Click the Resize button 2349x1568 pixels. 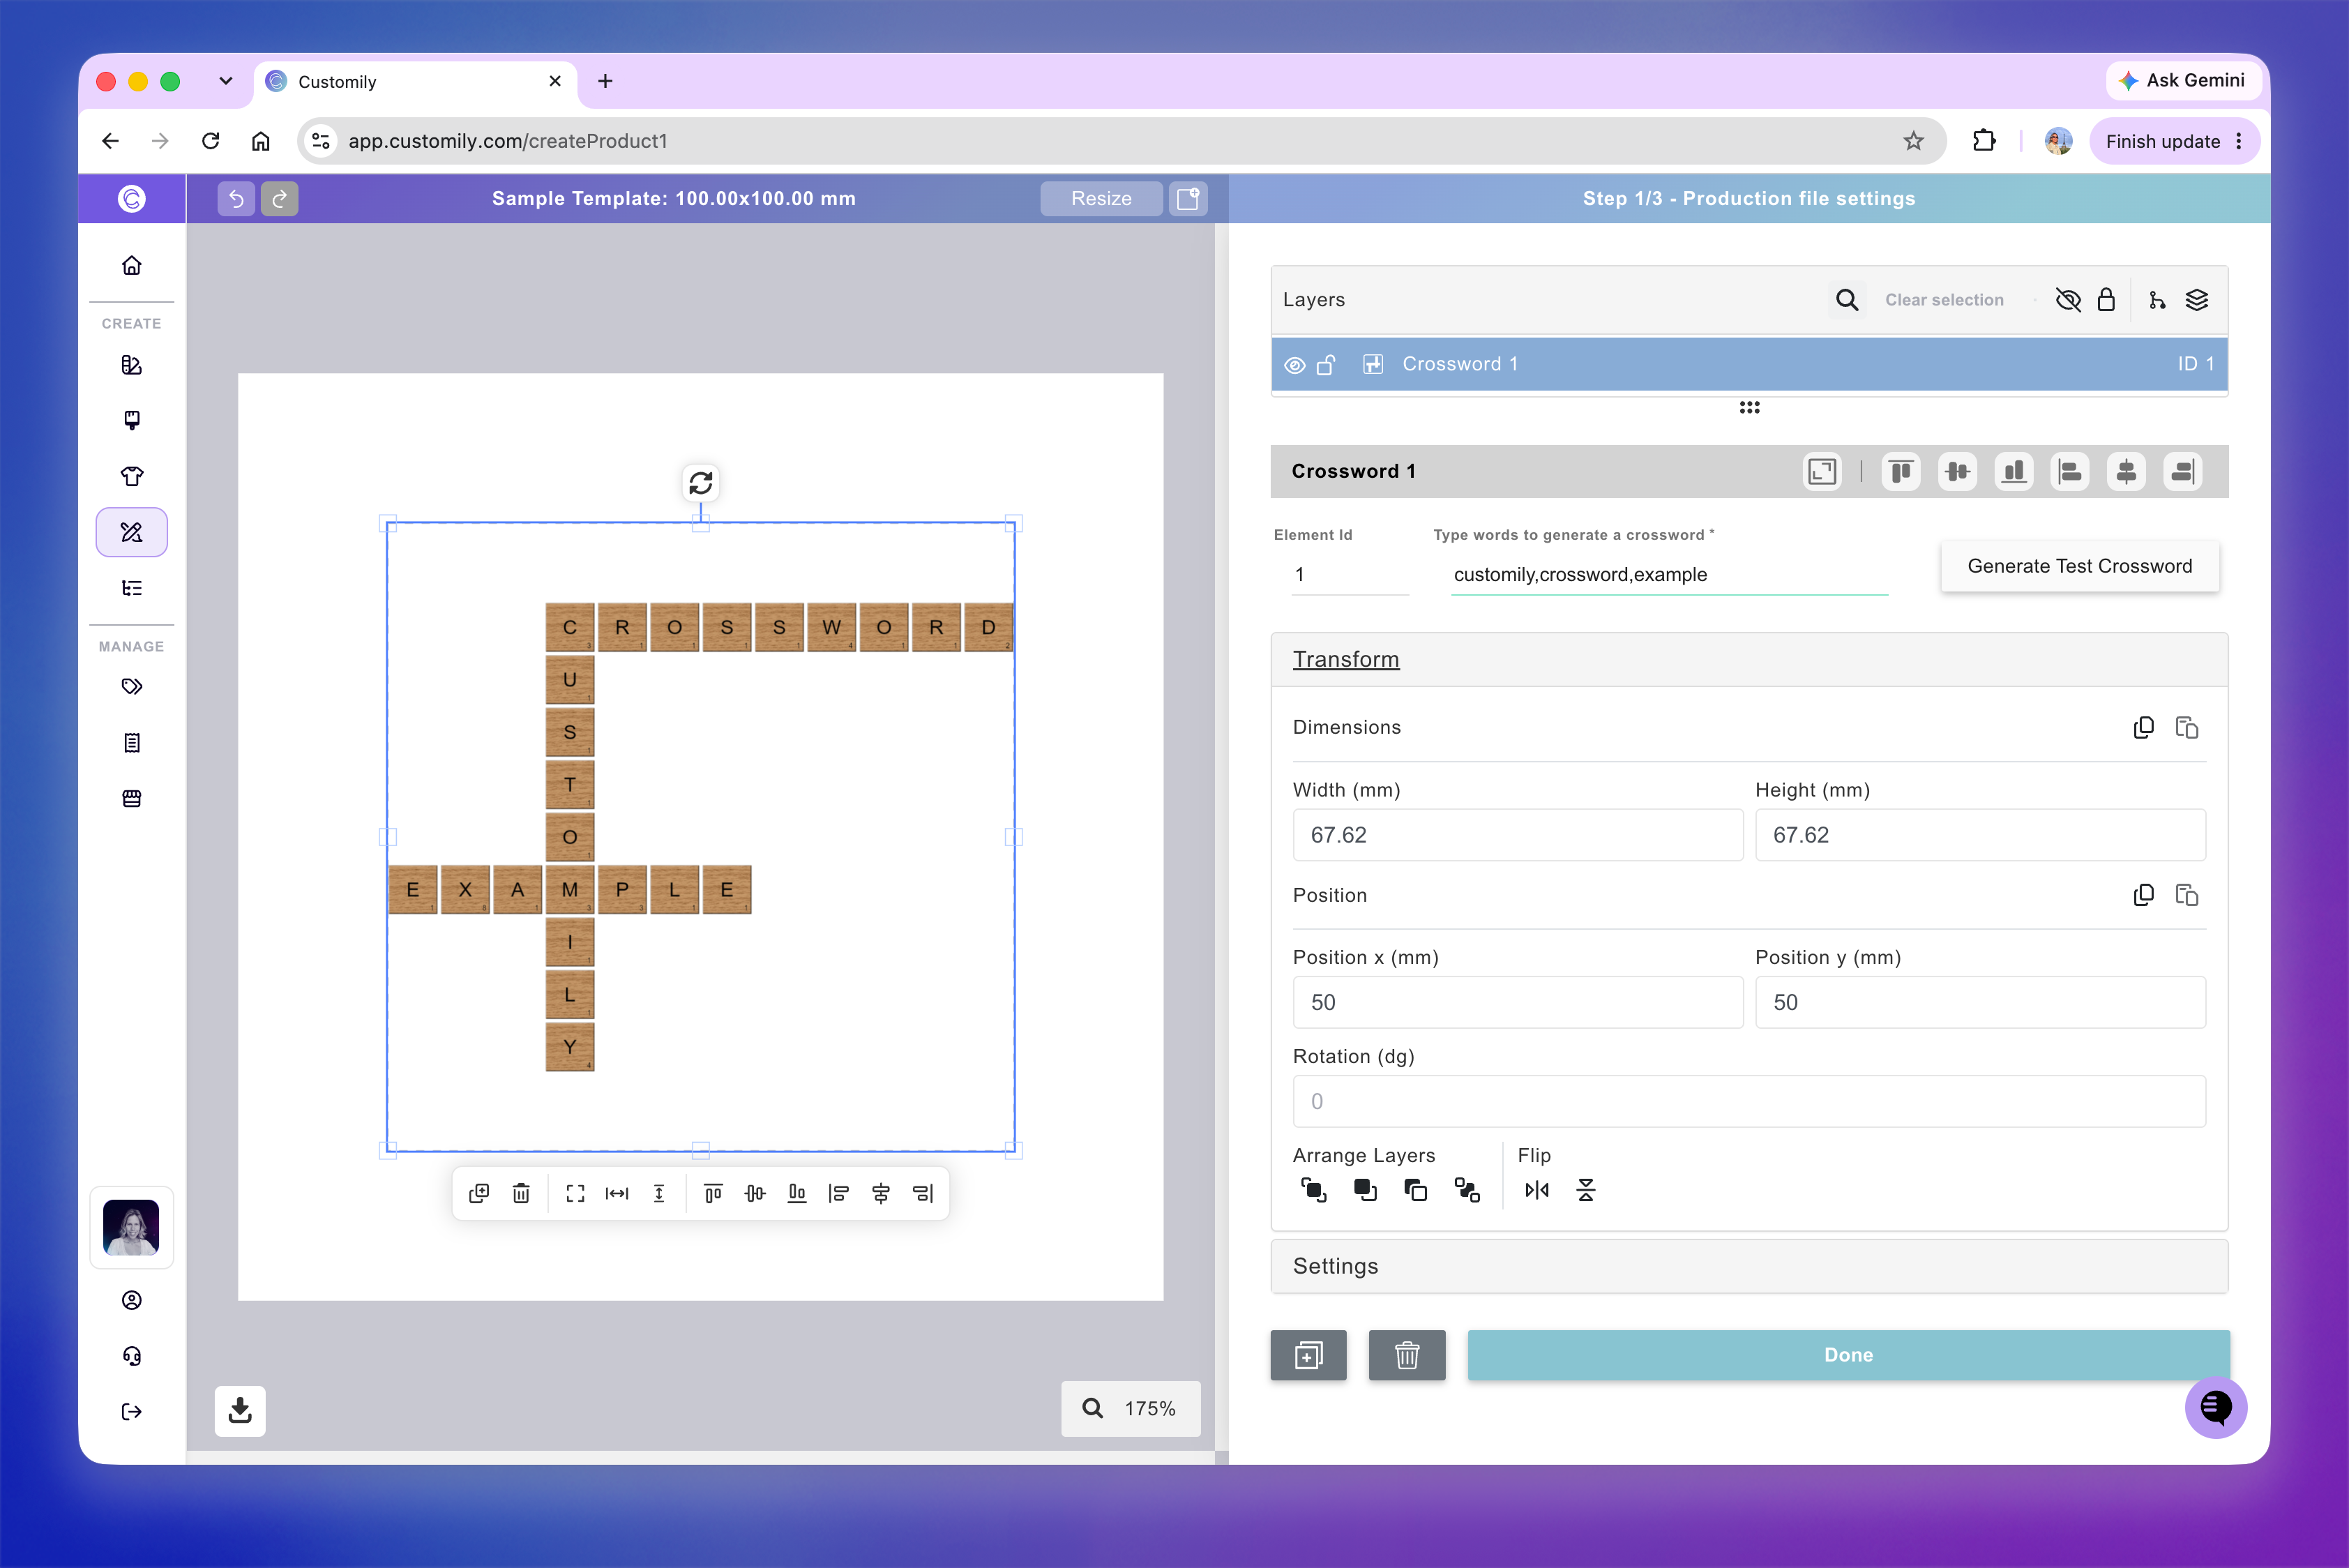click(x=1101, y=198)
